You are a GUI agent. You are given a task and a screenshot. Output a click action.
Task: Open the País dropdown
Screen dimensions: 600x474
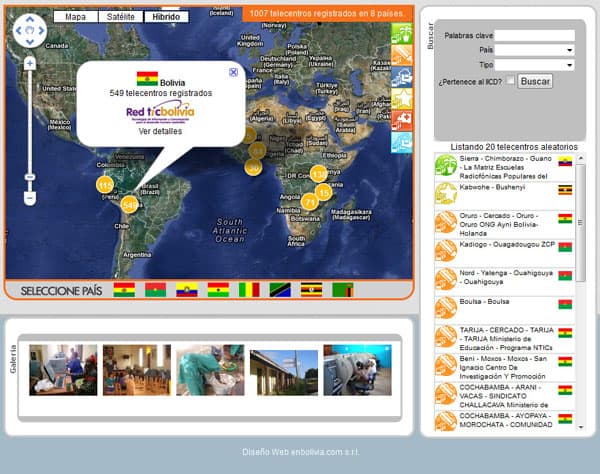pyautogui.click(x=535, y=50)
